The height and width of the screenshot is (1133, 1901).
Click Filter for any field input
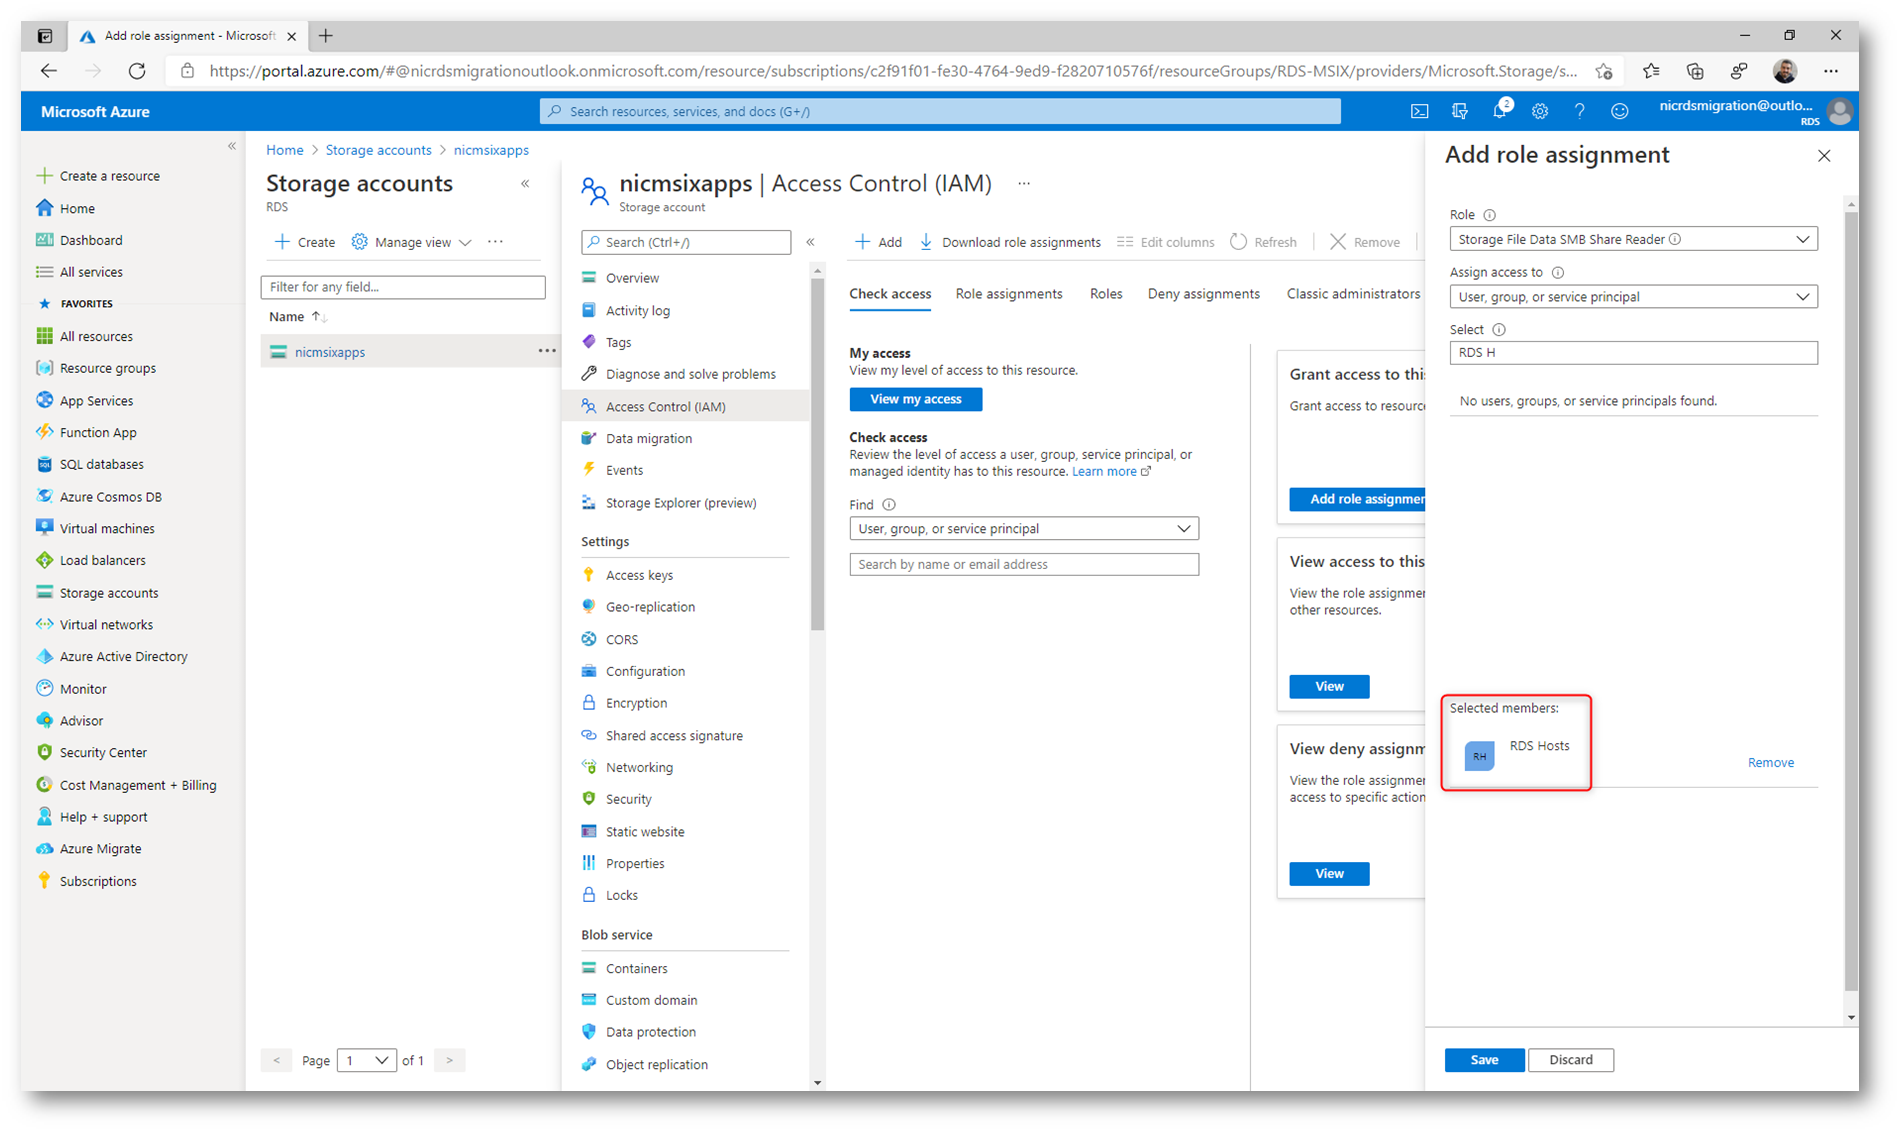403,287
